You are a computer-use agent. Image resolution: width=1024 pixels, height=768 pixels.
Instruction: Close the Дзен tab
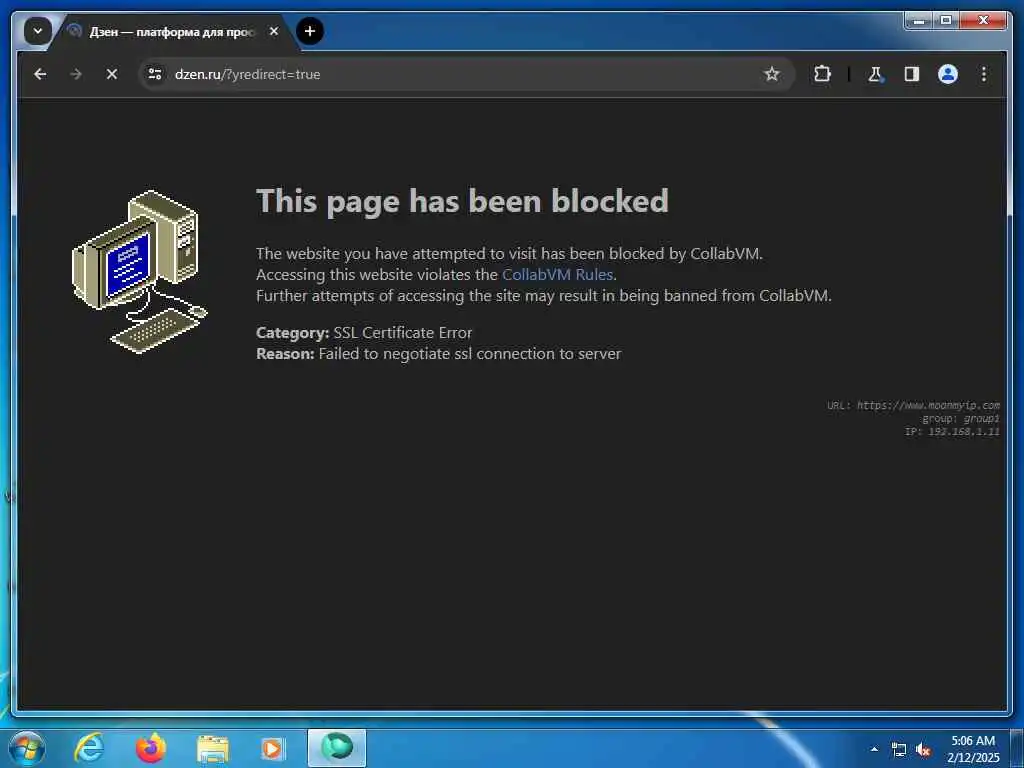click(274, 31)
